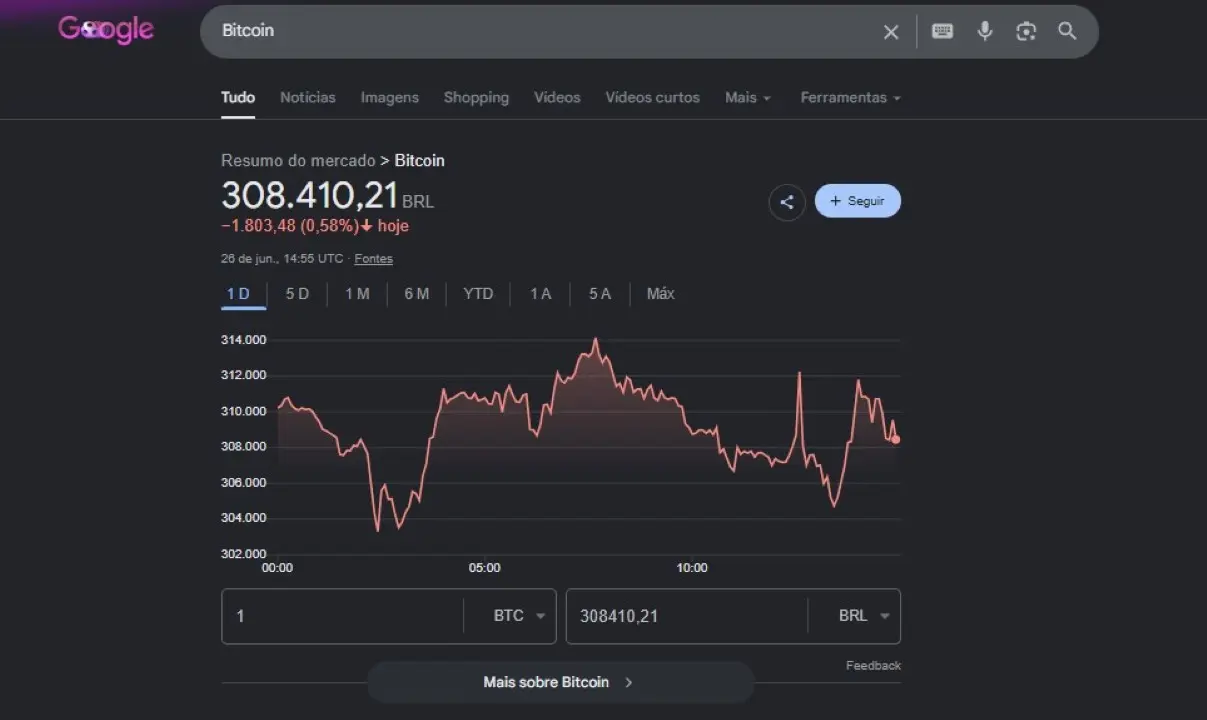
Task: Click the BTC amount input field
Action: [x=342, y=616]
